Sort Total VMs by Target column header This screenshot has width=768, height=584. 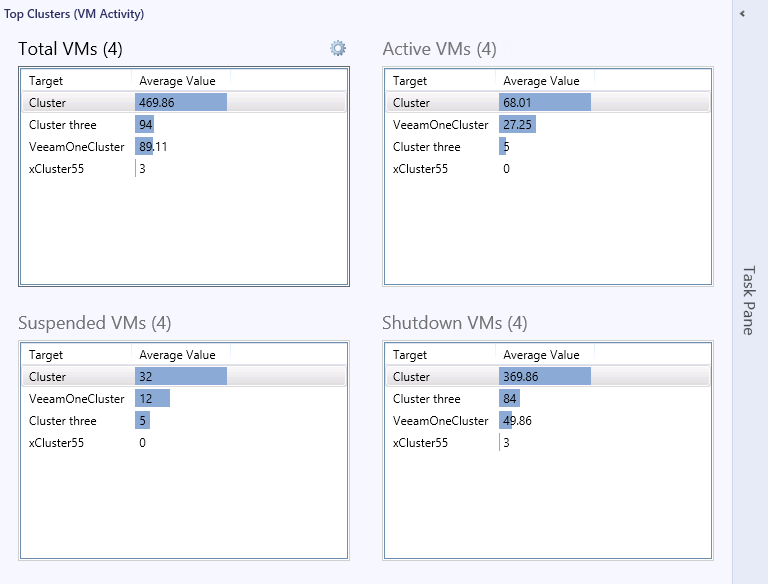tap(45, 81)
